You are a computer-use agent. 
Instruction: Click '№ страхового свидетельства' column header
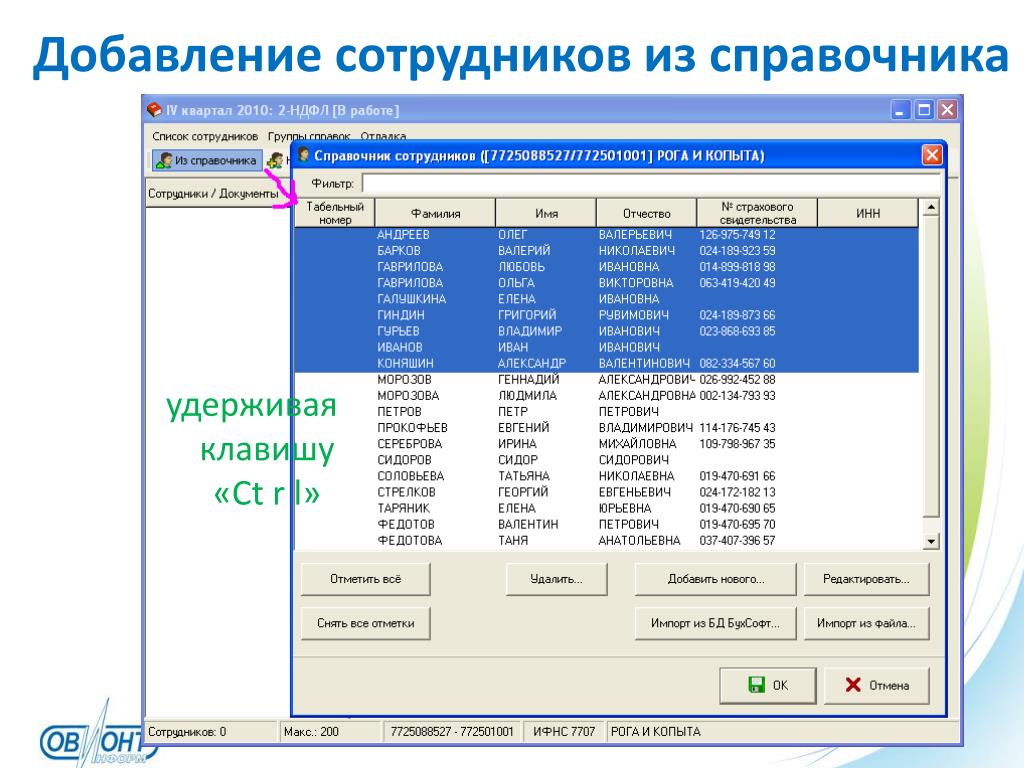pyautogui.click(x=758, y=213)
